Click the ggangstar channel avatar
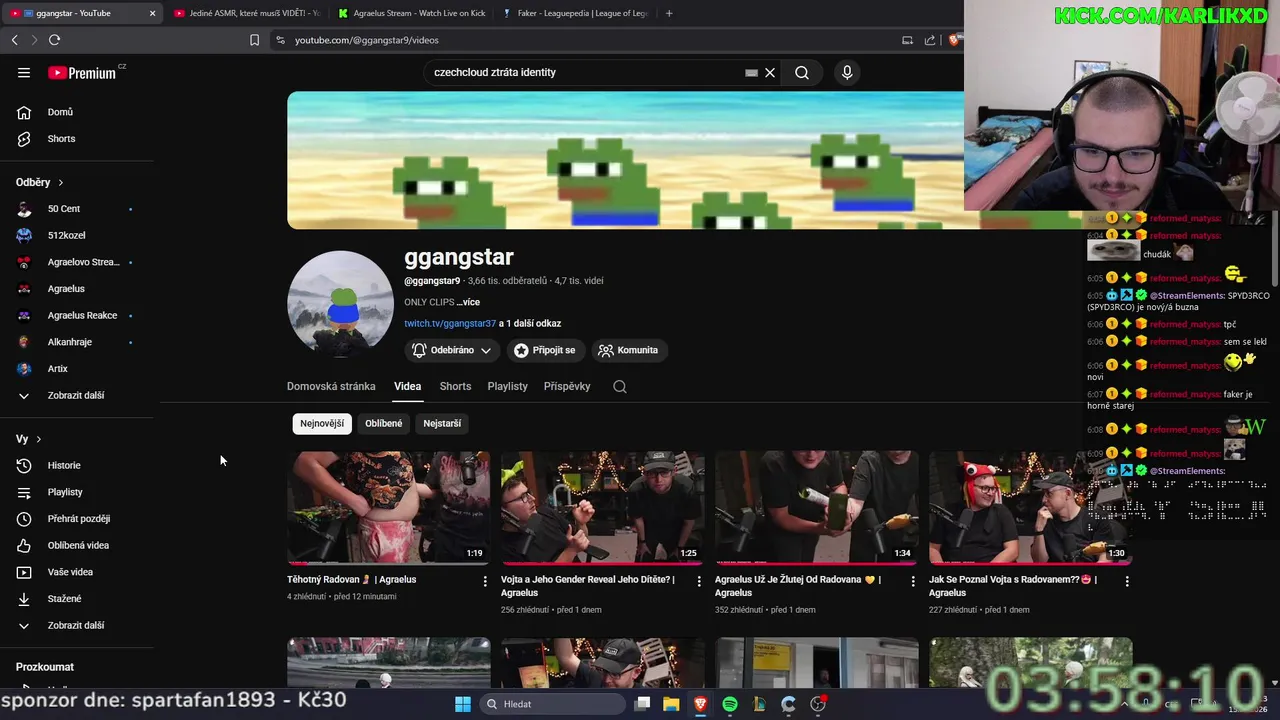This screenshot has width=1280, height=720. coord(340,303)
